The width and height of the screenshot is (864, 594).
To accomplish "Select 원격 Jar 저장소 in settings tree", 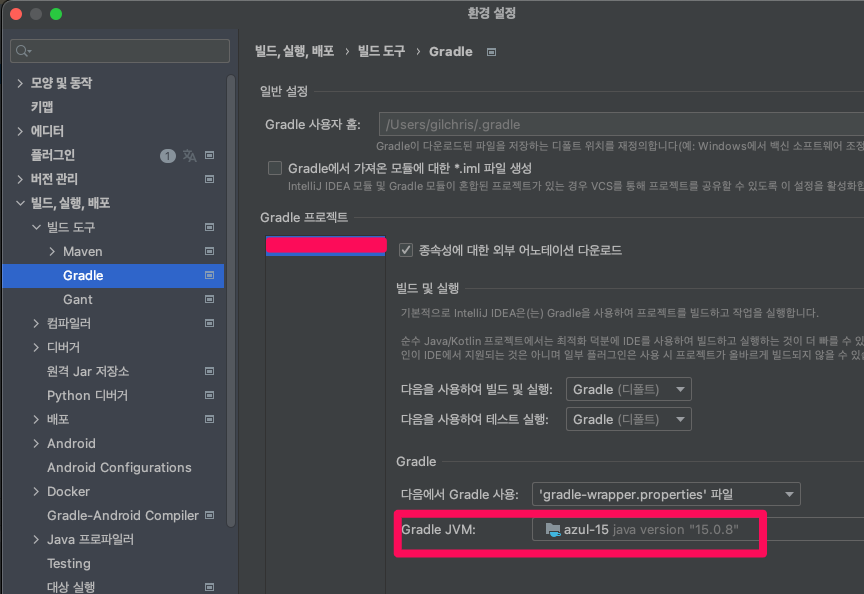I will click(88, 371).
